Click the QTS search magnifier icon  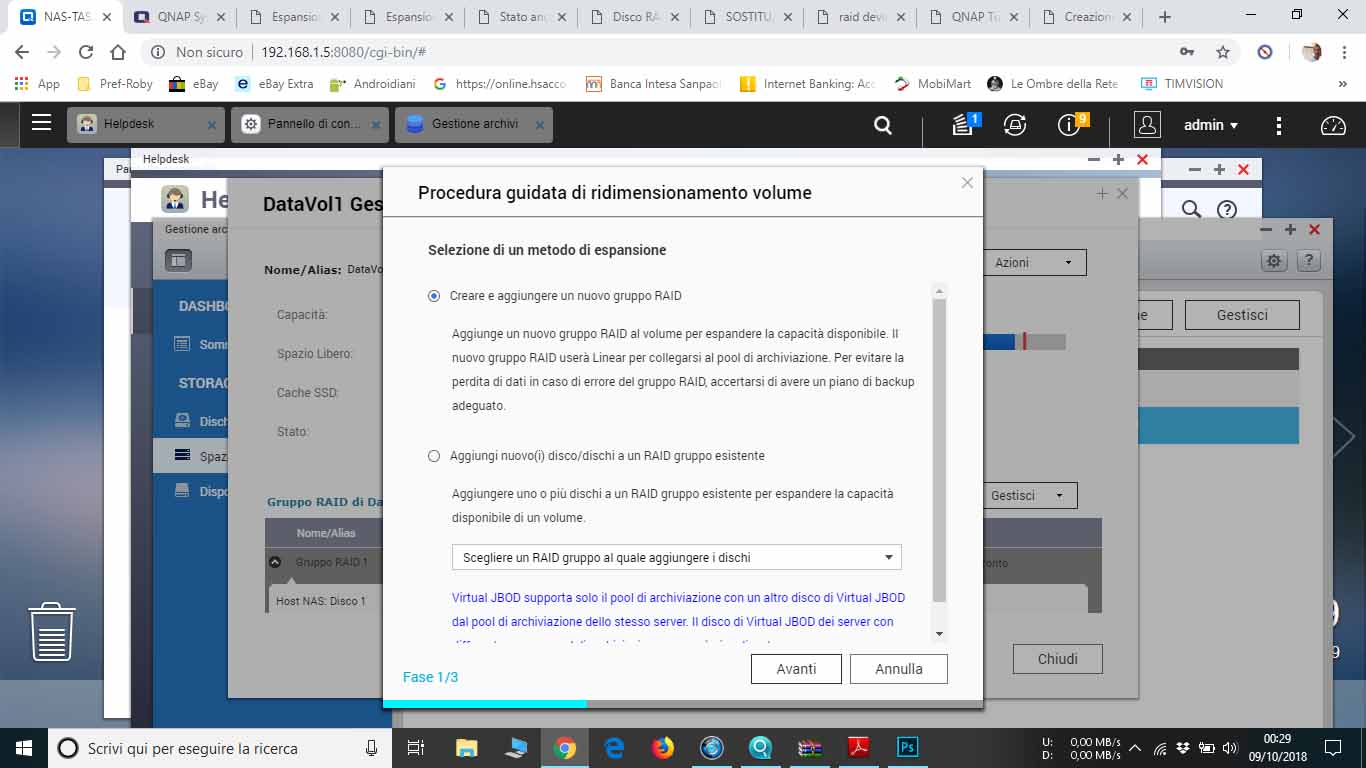[x=882, y=125]
